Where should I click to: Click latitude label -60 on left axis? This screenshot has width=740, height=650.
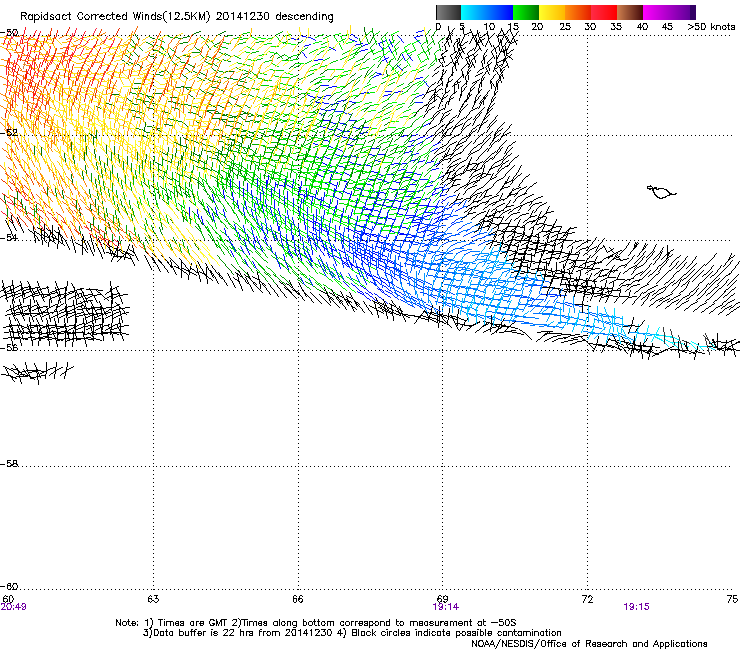(x=9, y=586)
